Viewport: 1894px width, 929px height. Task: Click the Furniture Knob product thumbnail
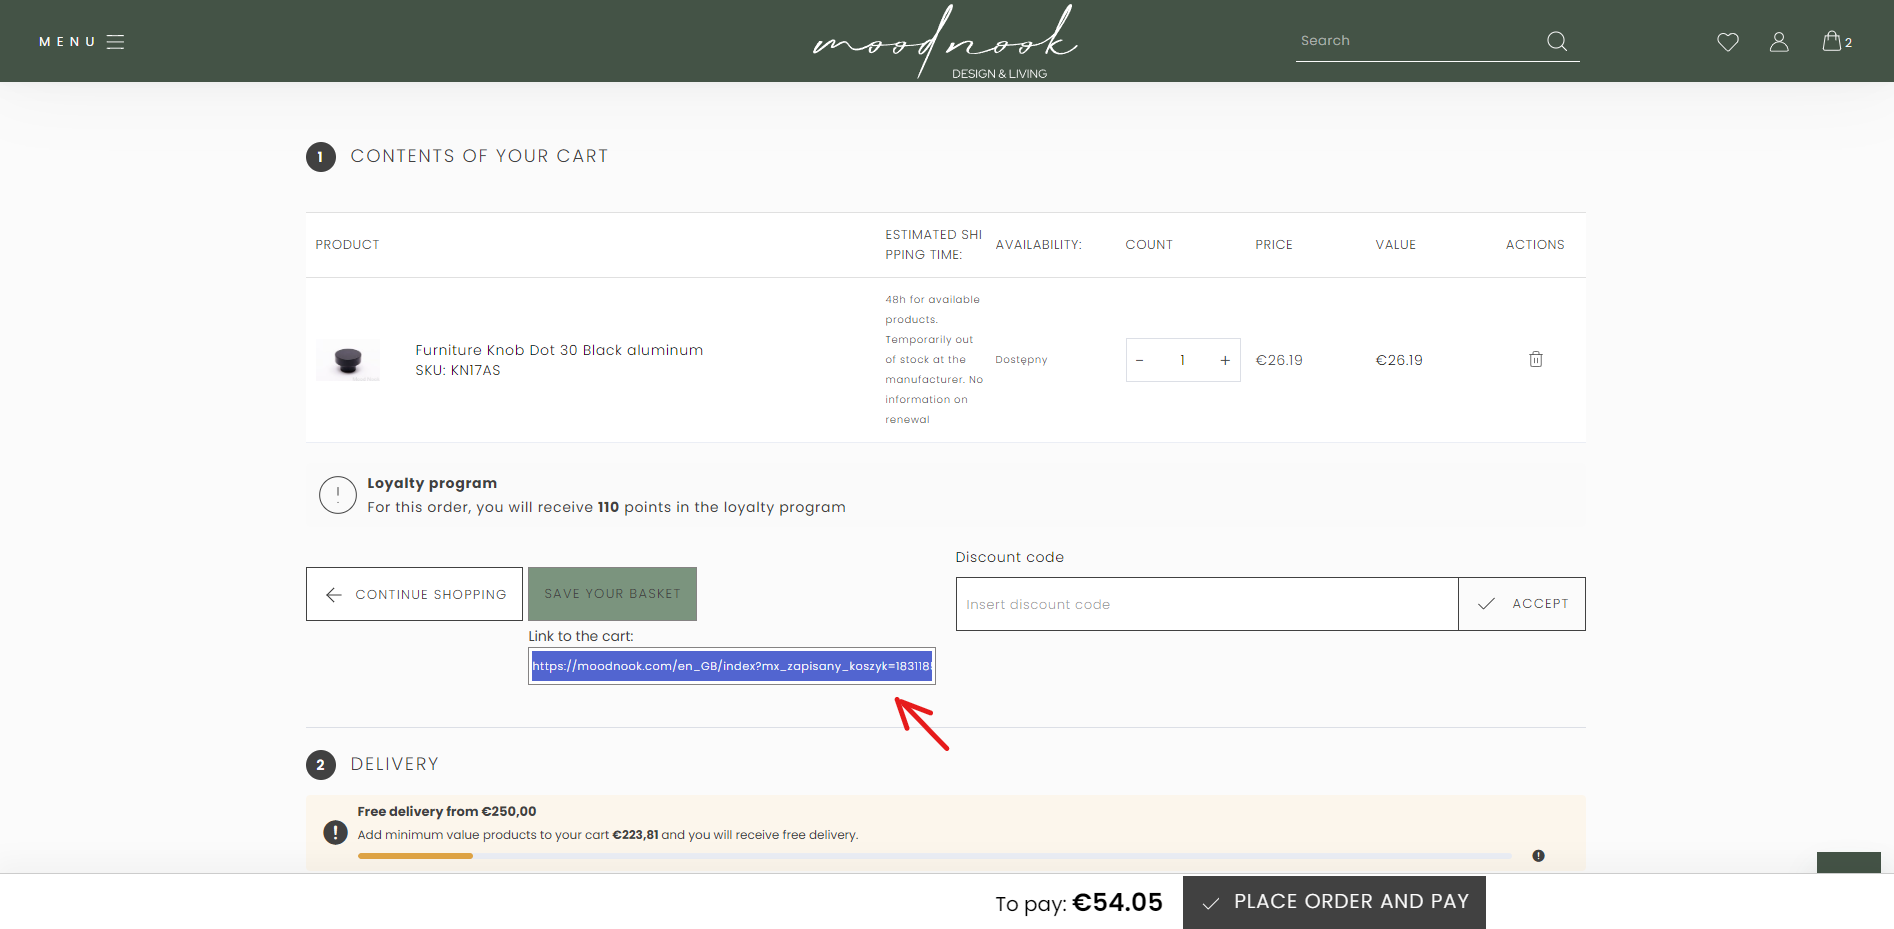(x=348, y=360)
